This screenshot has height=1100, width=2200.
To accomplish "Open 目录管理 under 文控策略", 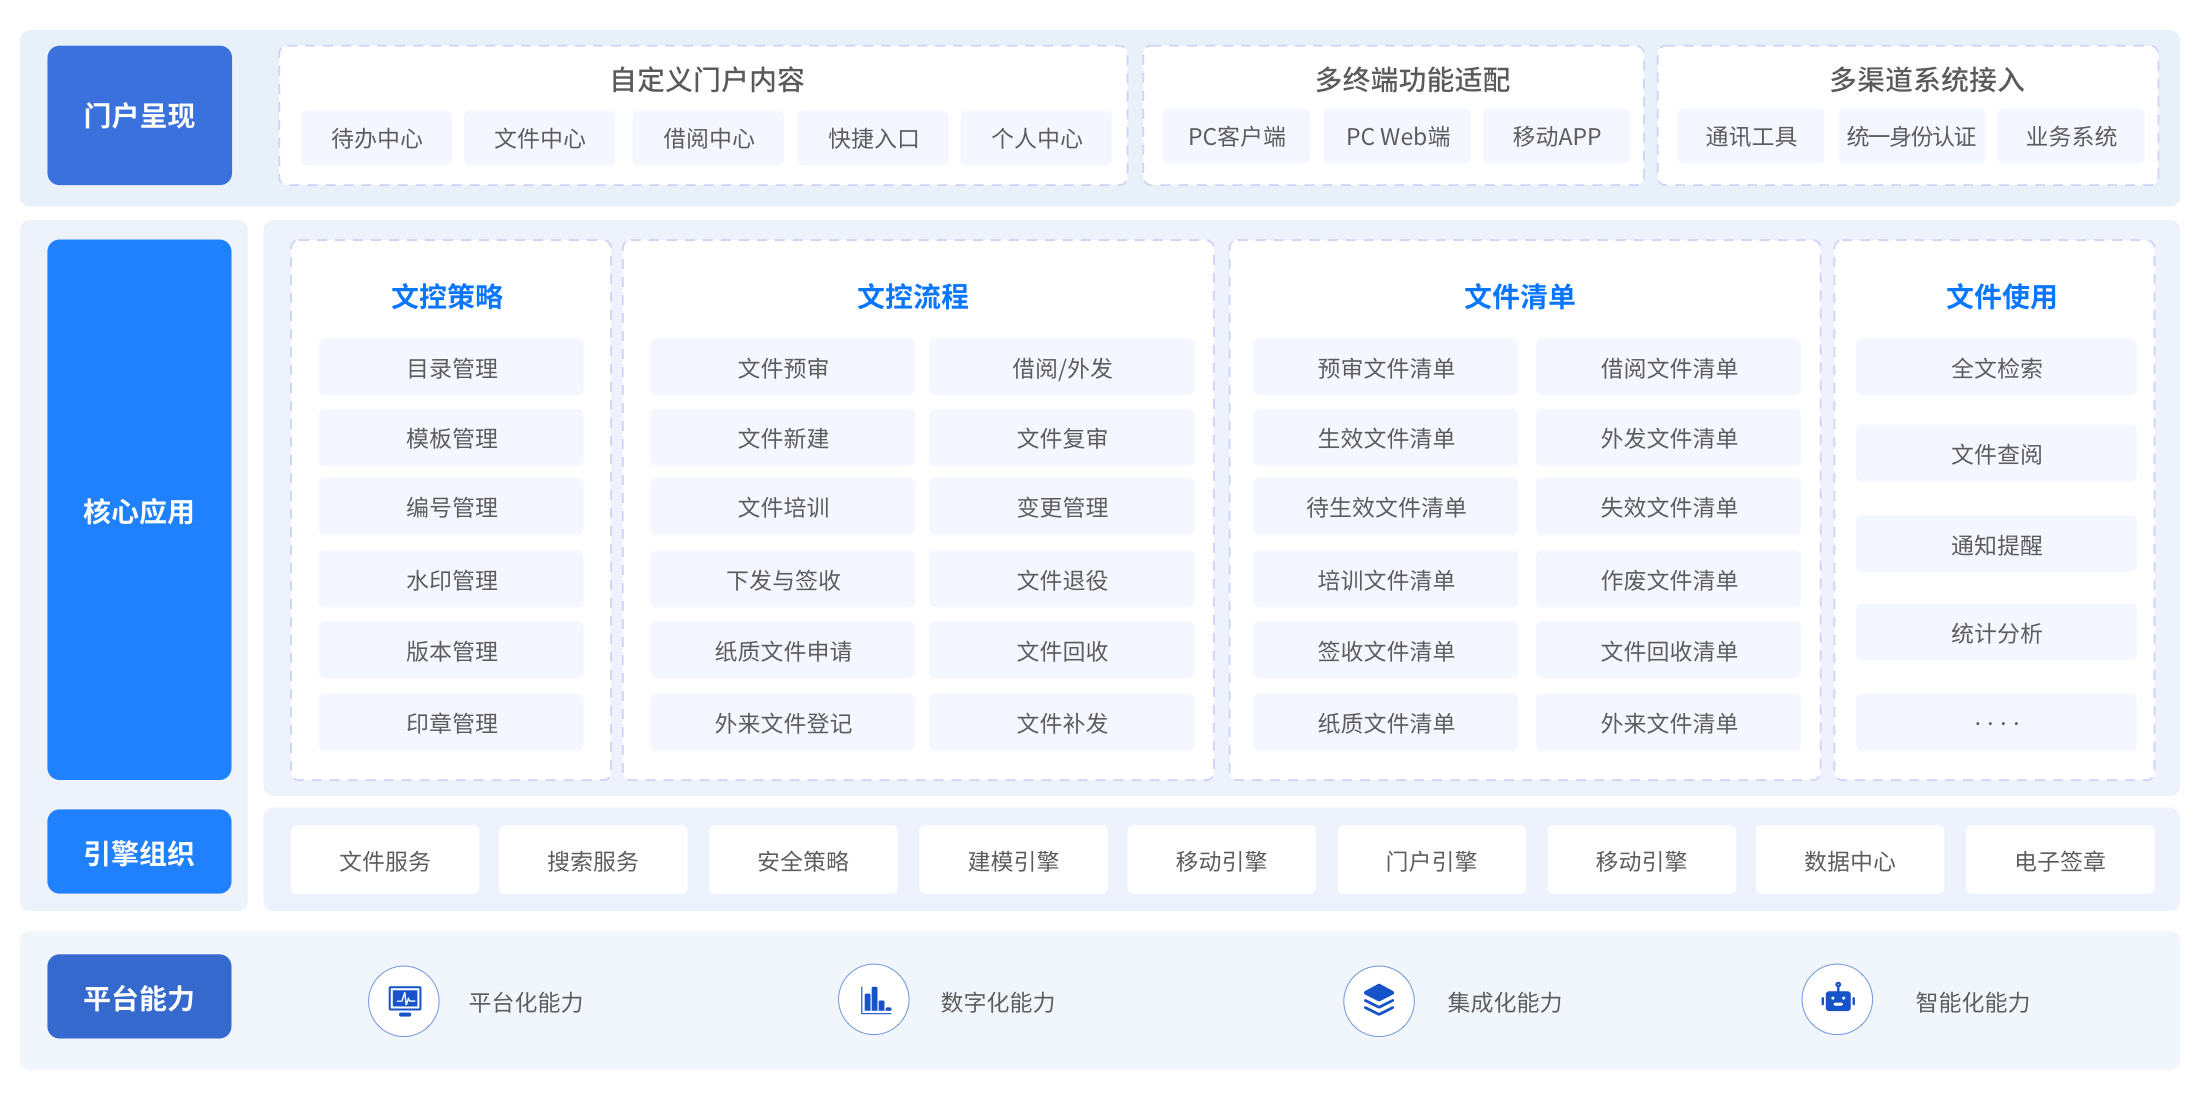I will 451,368.
